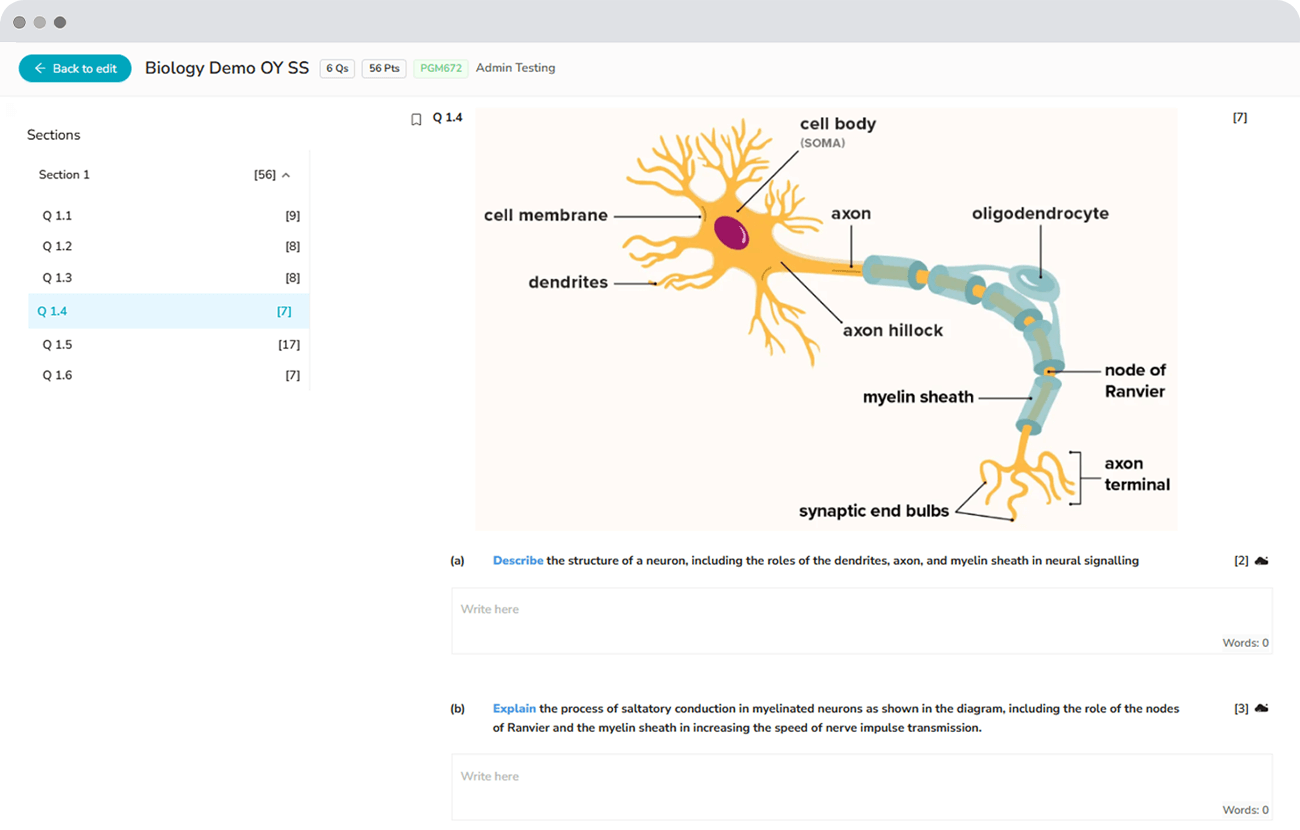Click the red window close dot

[20, 22]
